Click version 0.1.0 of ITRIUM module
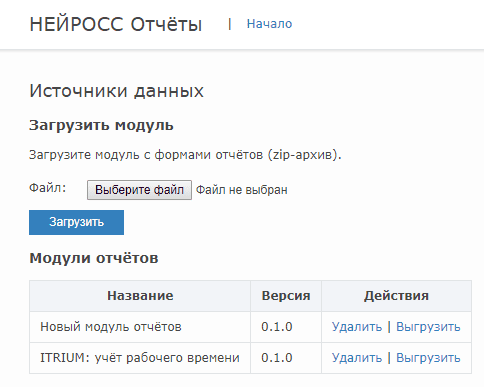This screenshot has height=387, width=484. coord(277,358)
